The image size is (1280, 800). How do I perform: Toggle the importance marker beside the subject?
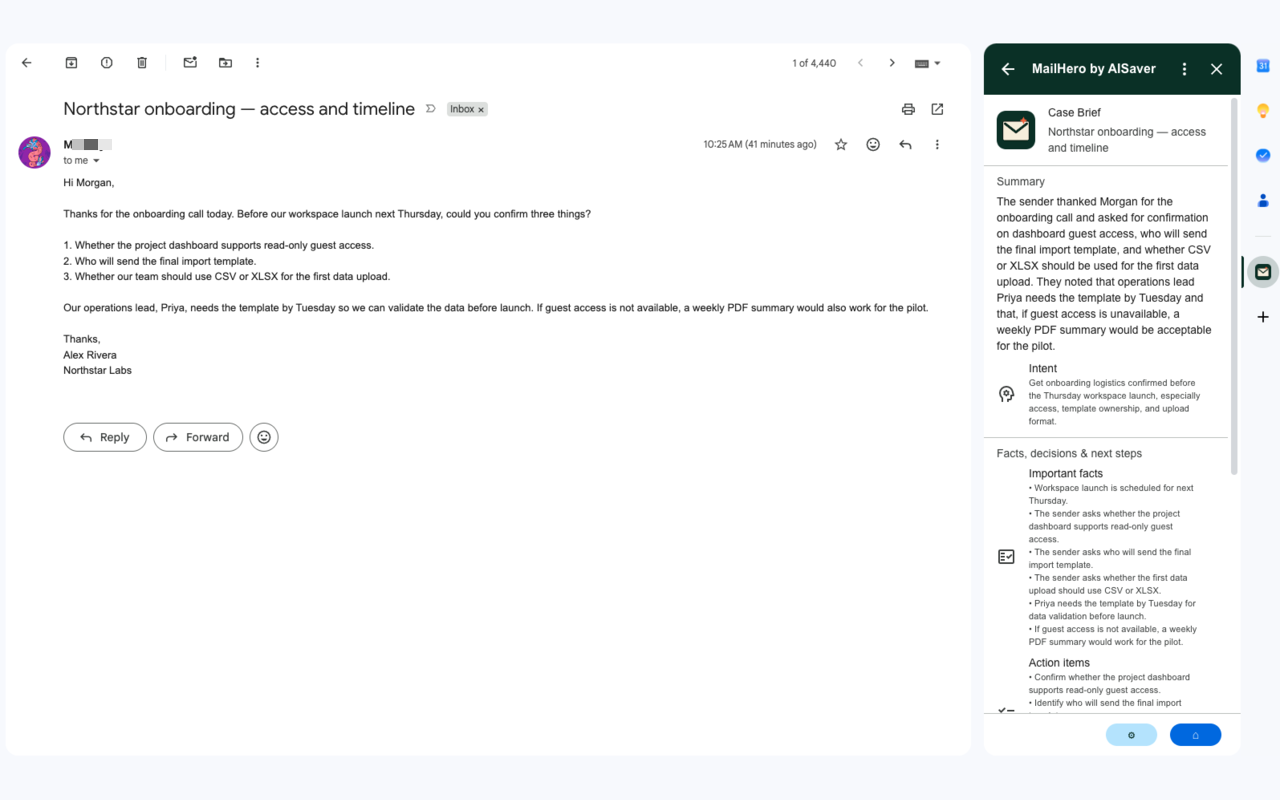[431, 109]
